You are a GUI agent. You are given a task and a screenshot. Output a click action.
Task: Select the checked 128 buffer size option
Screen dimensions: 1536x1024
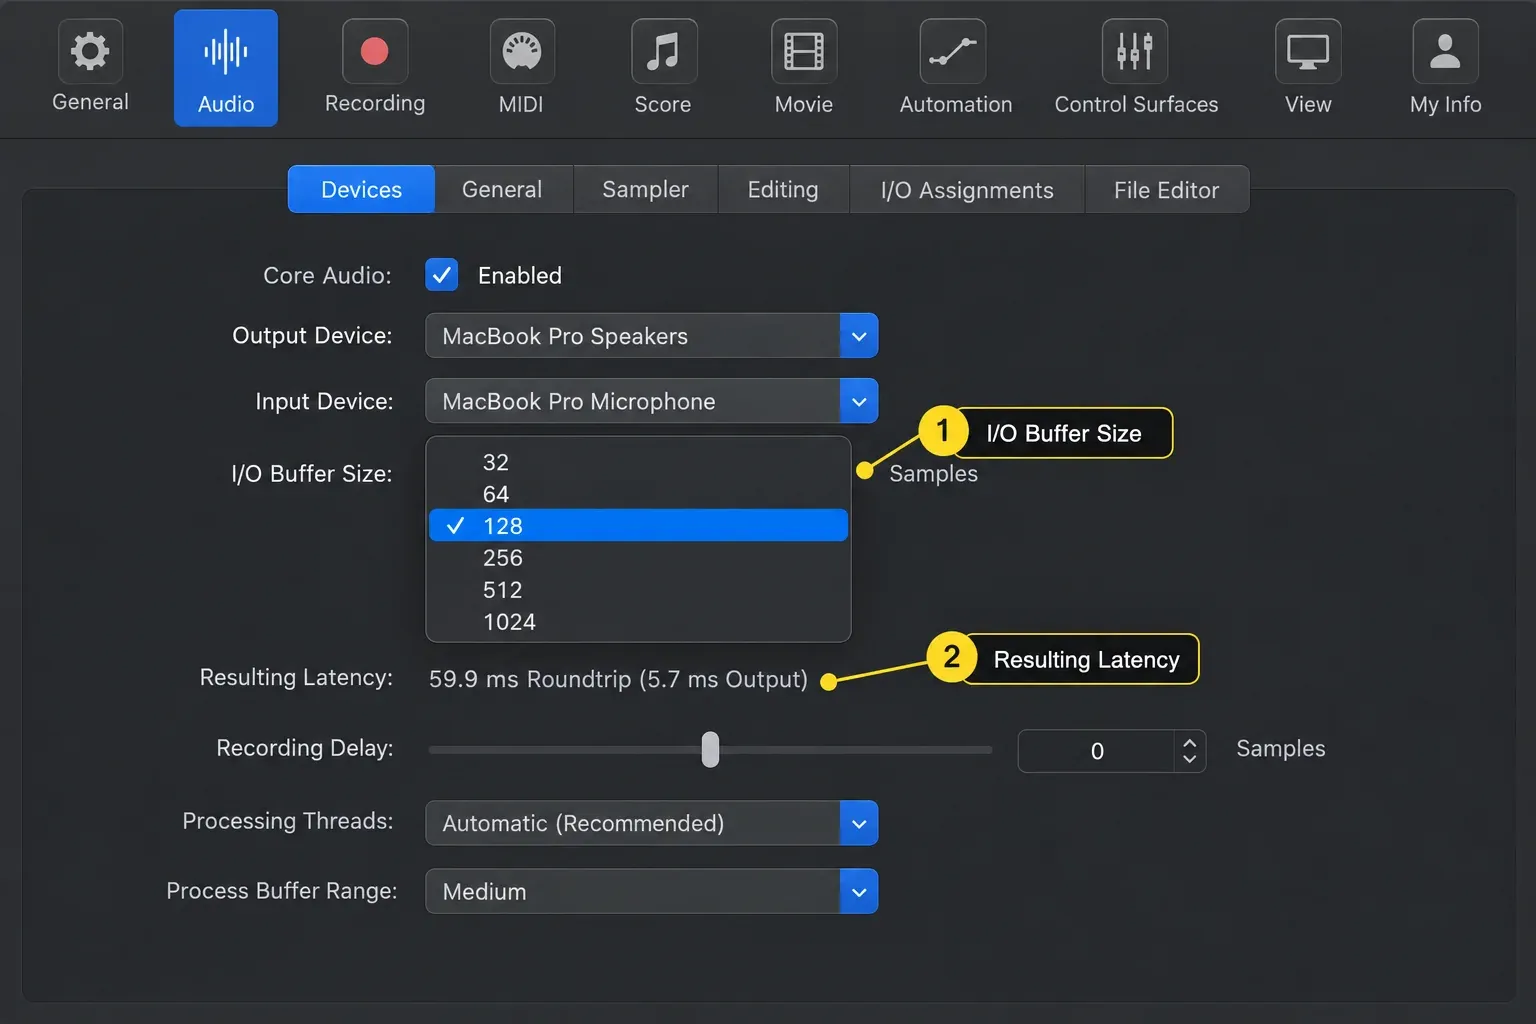tap(638, 526)
